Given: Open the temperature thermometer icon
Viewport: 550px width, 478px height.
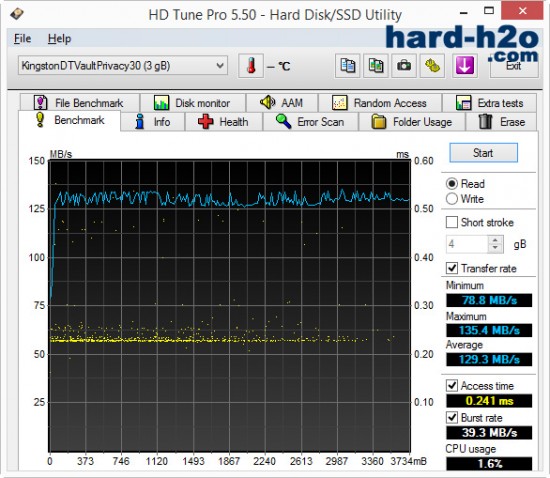Looking at the screenshot, I should [x=251, y=66].
